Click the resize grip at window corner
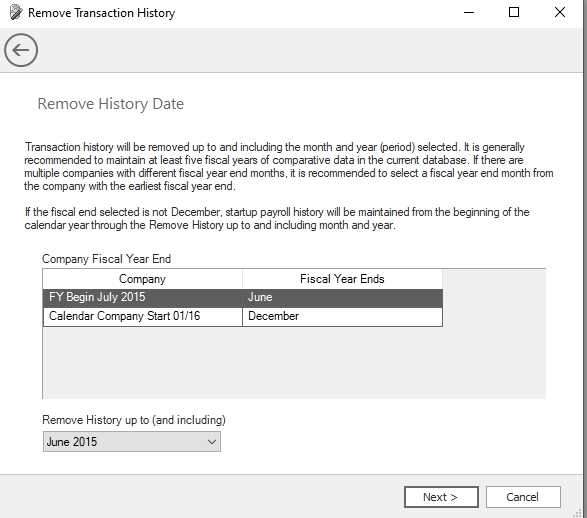Image resolution: width=587 pixels, height=518 pixels. [578, 513]
